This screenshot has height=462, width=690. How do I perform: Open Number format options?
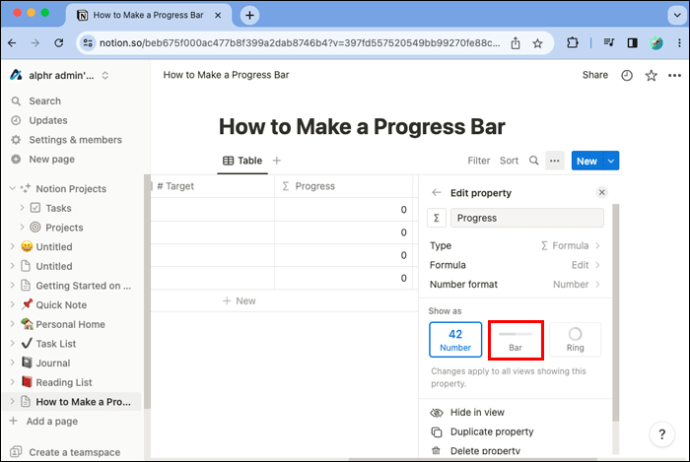(x=515, y=284)
